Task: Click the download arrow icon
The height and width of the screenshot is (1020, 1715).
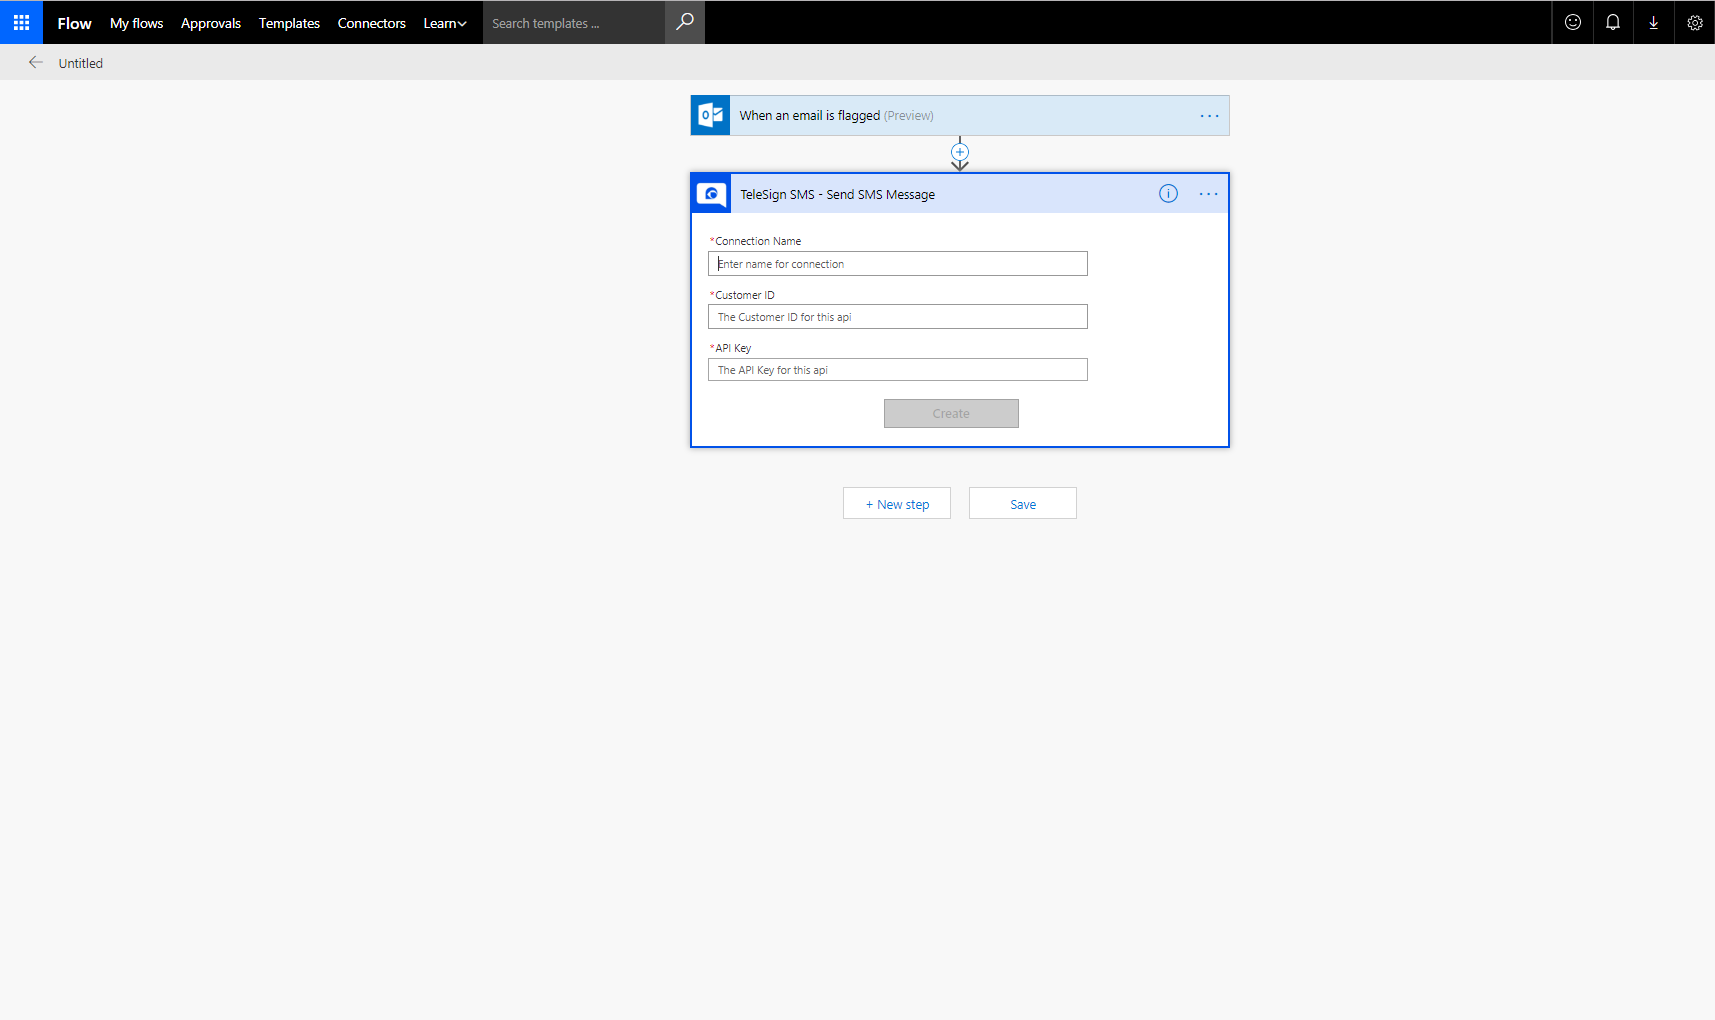Action: 1654,22
